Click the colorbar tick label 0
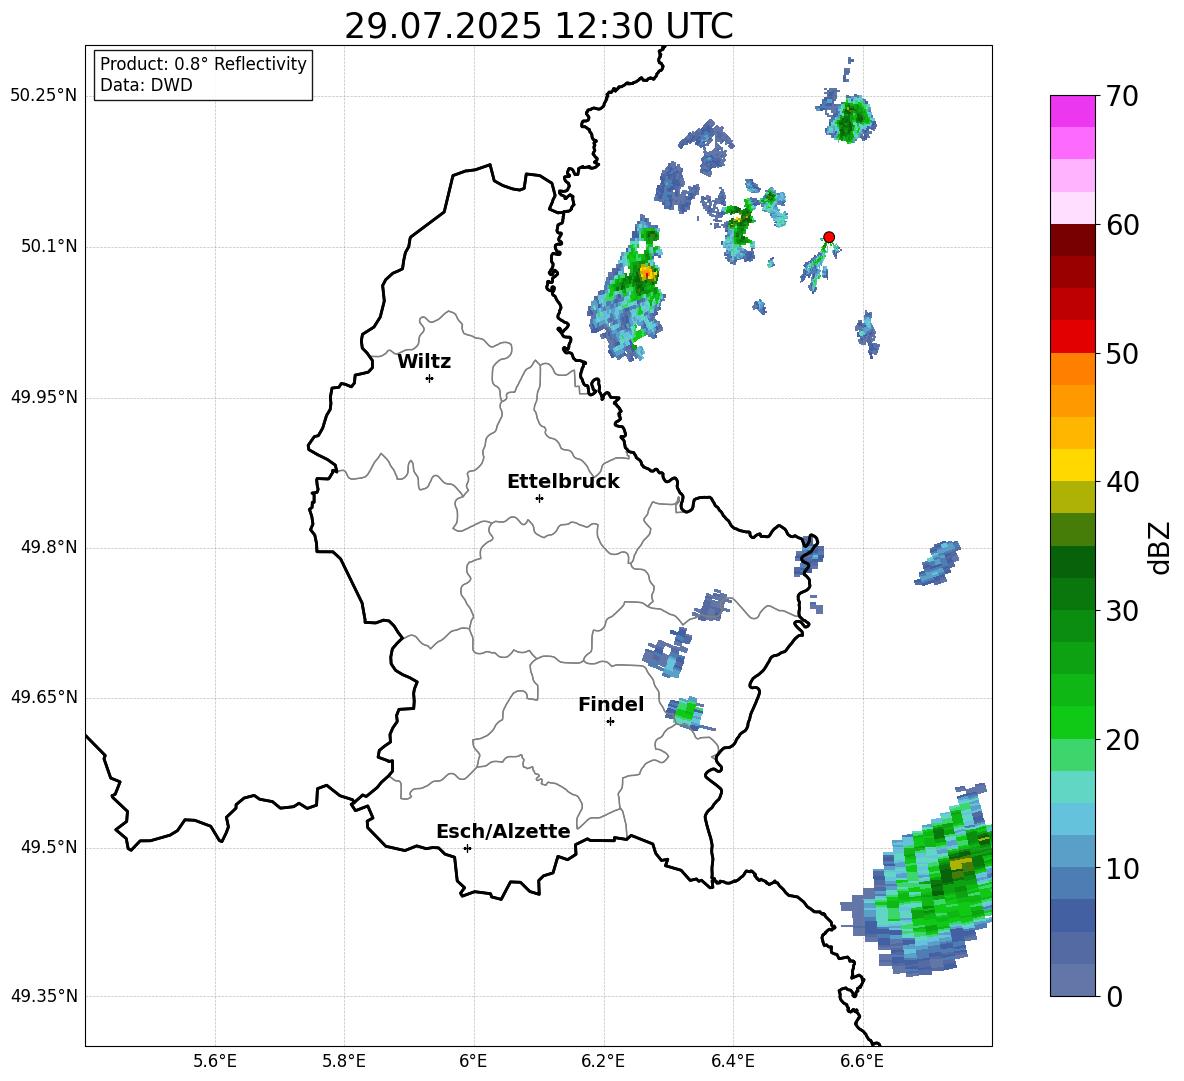1184x1081 pixels. coord(1114,996)
